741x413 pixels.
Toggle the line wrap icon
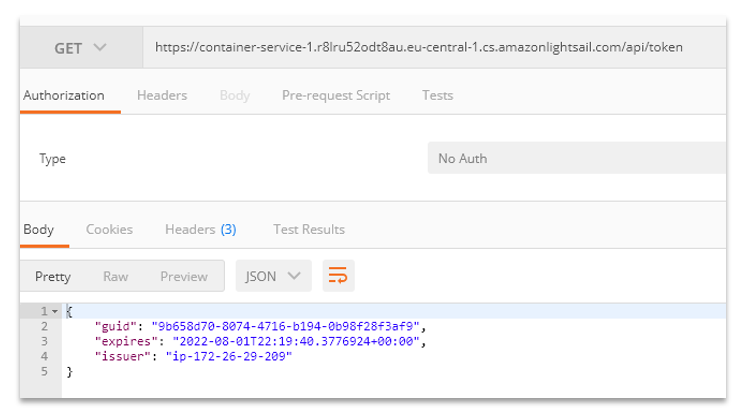(x=338, y=277)
